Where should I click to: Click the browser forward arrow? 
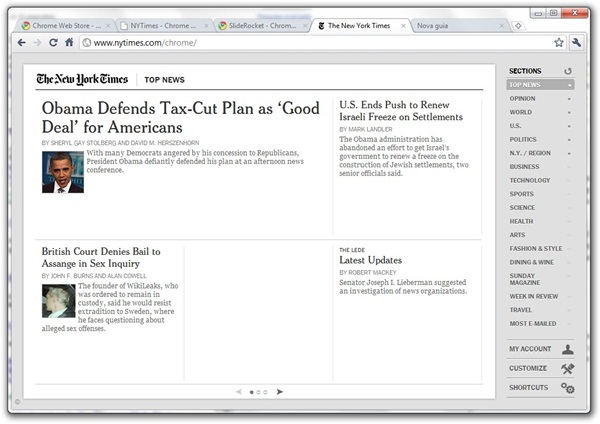[x=37, y=42]
